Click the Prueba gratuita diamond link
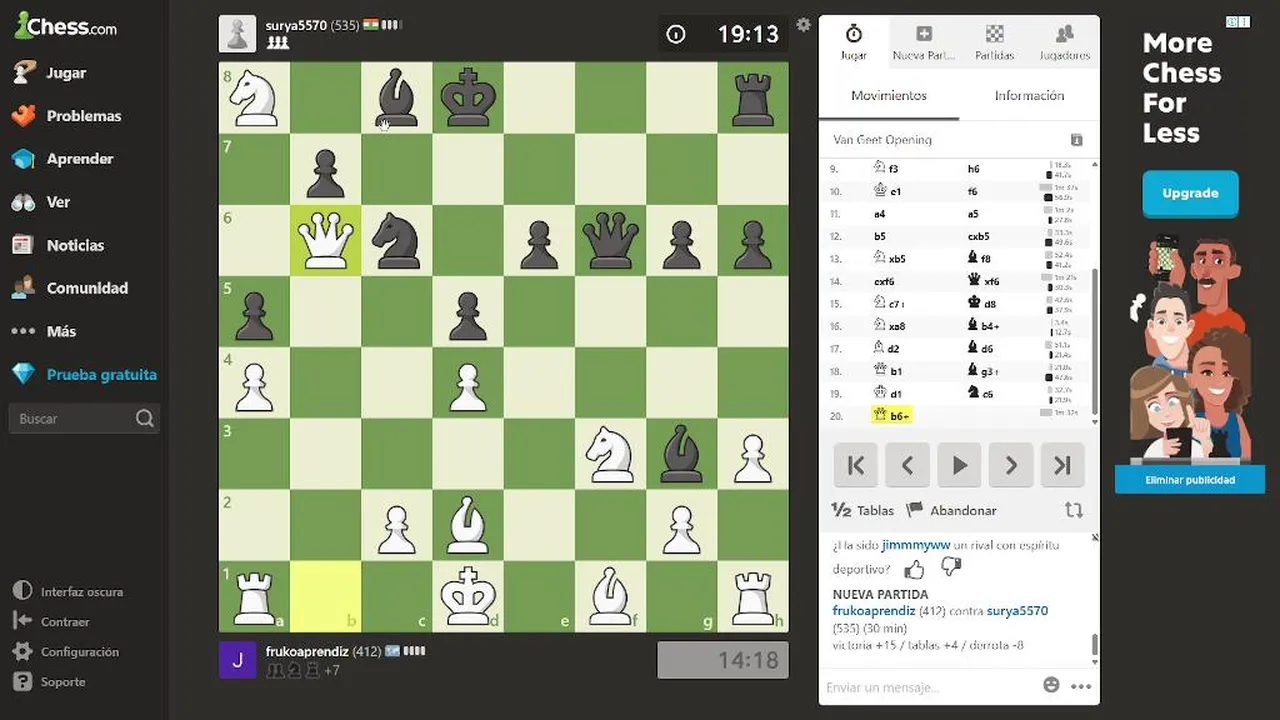The height and width of the screenshot is (720, 1280). pos(101,375)
